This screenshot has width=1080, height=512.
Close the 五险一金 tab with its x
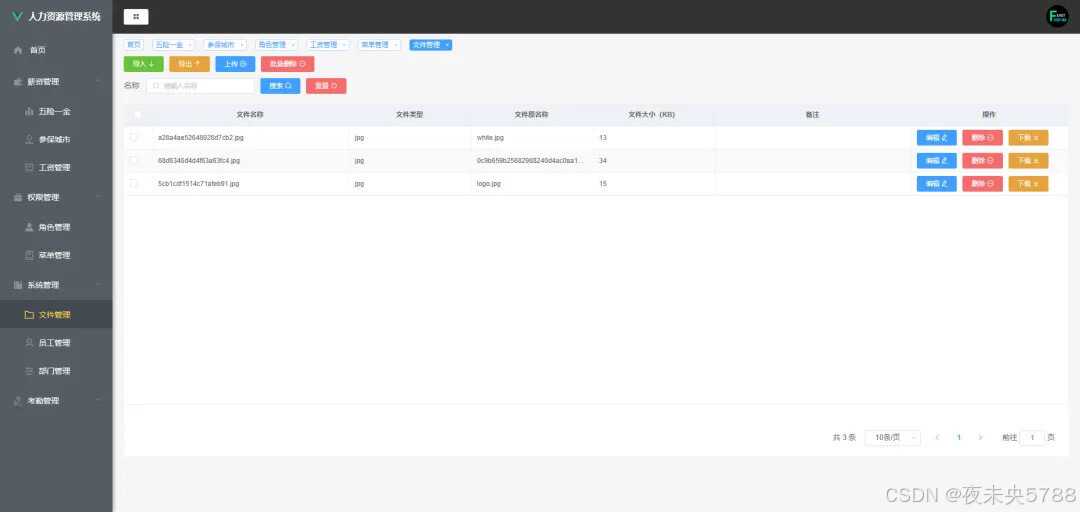click(x=190, y=45)
